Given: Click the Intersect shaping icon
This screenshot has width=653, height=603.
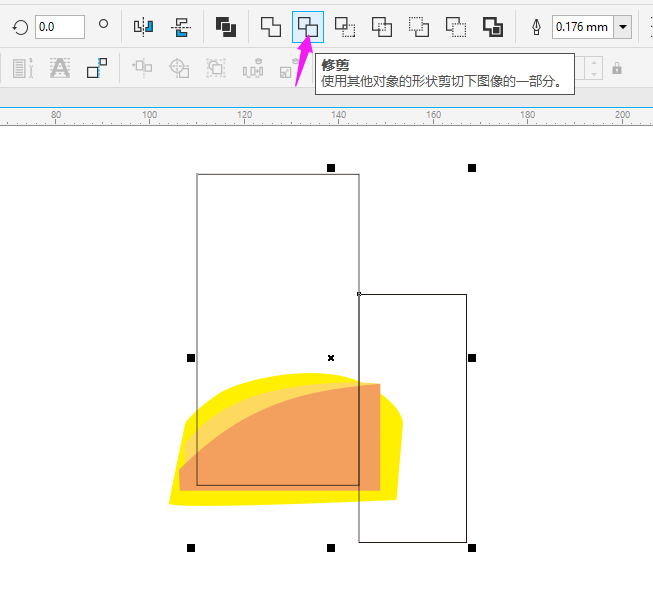Looking at the screenshot, I should point(345,27).
